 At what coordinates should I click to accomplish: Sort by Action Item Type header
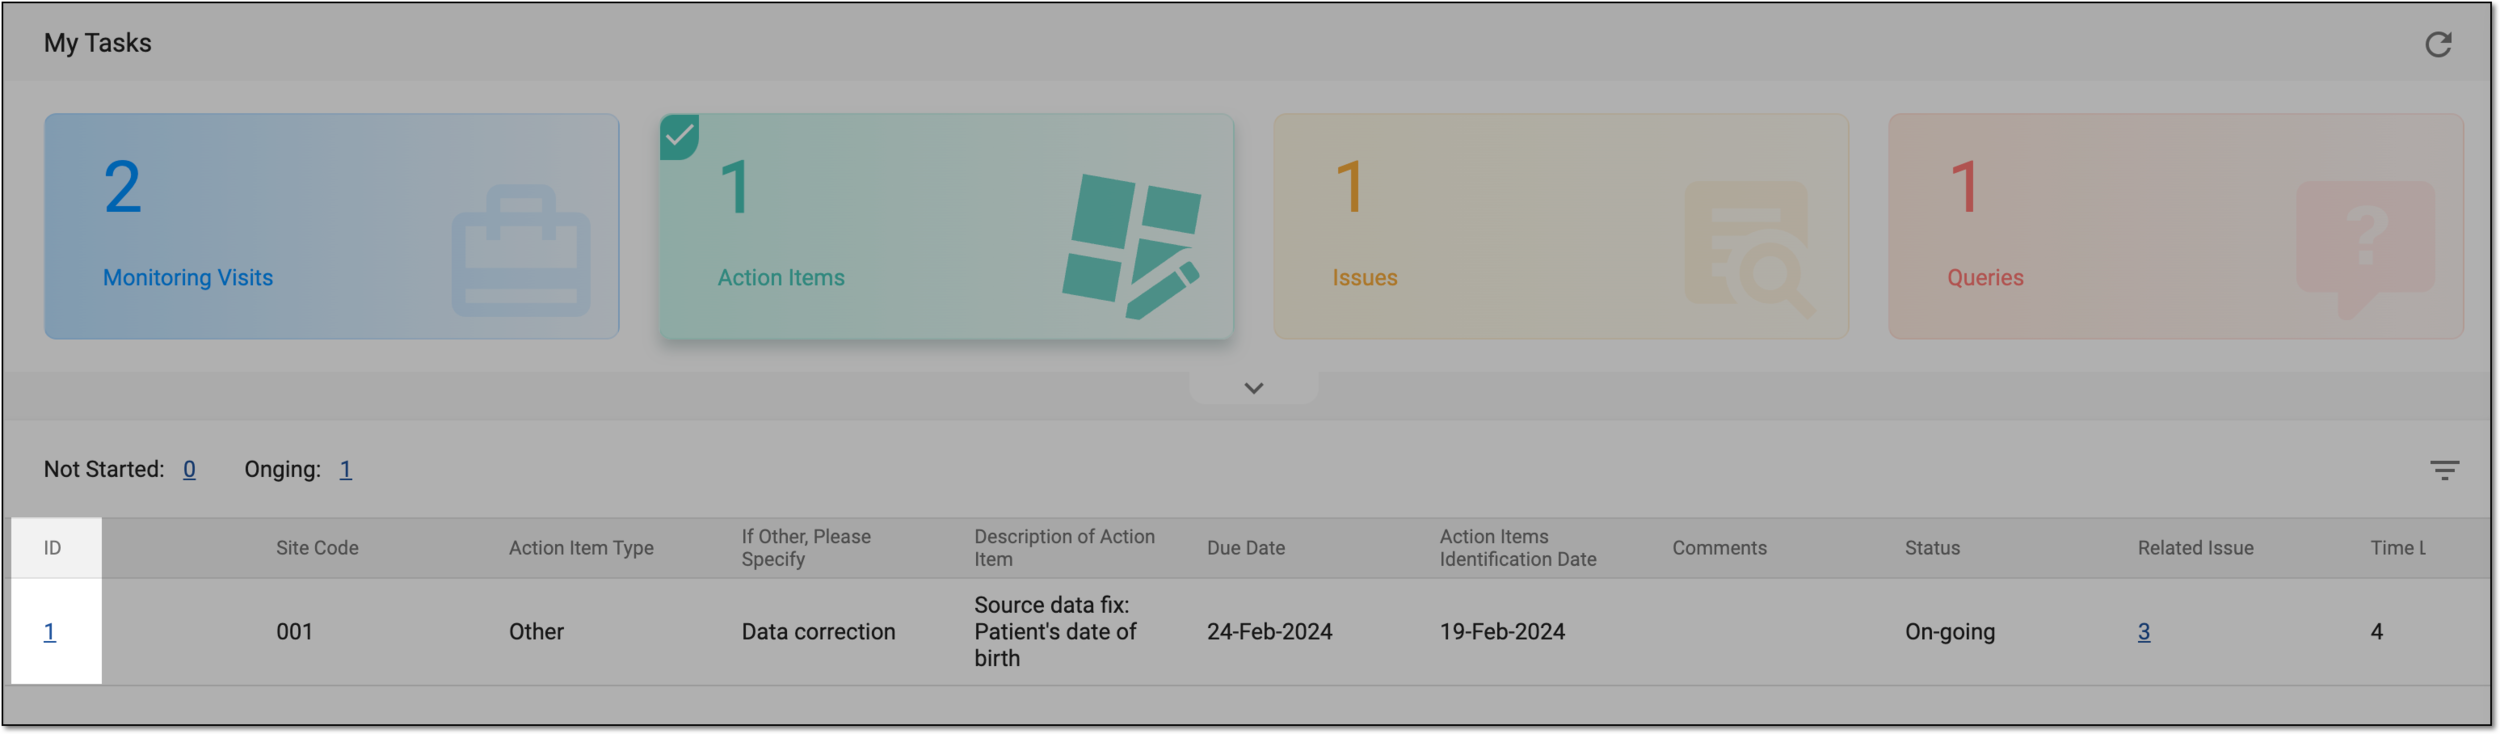point(581,548)
